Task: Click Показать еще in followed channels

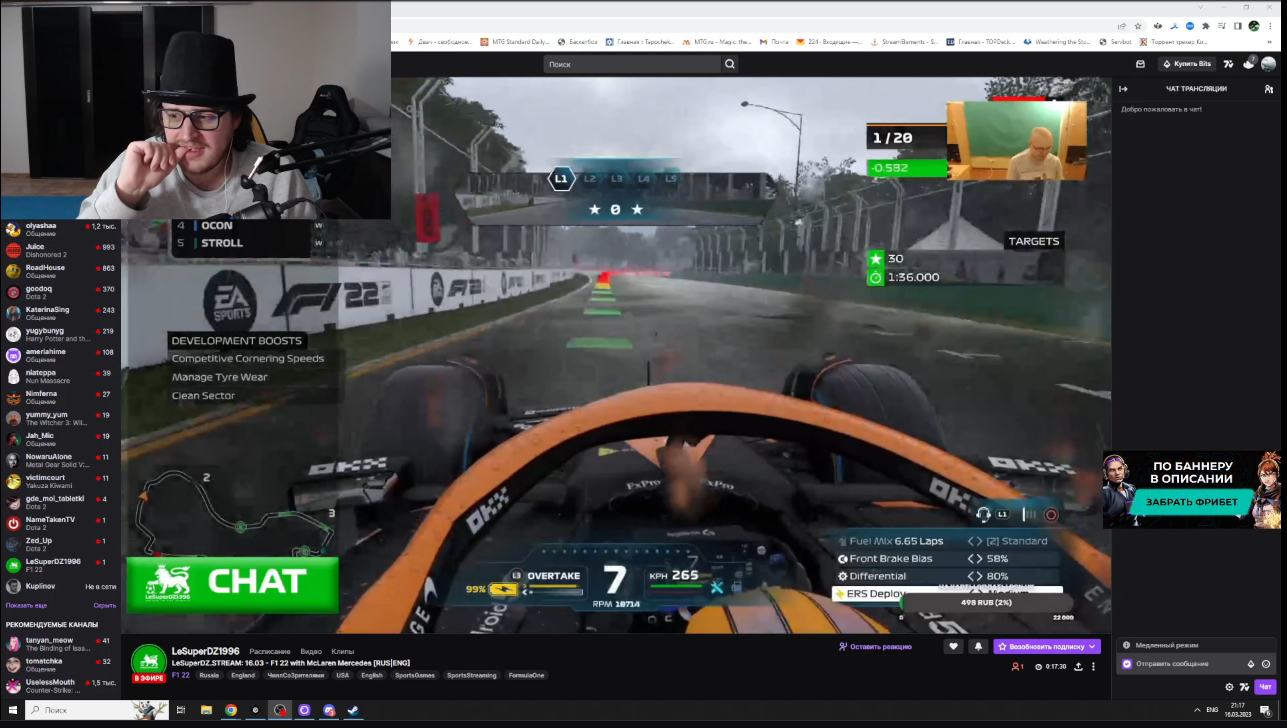Action: [26, 605]
